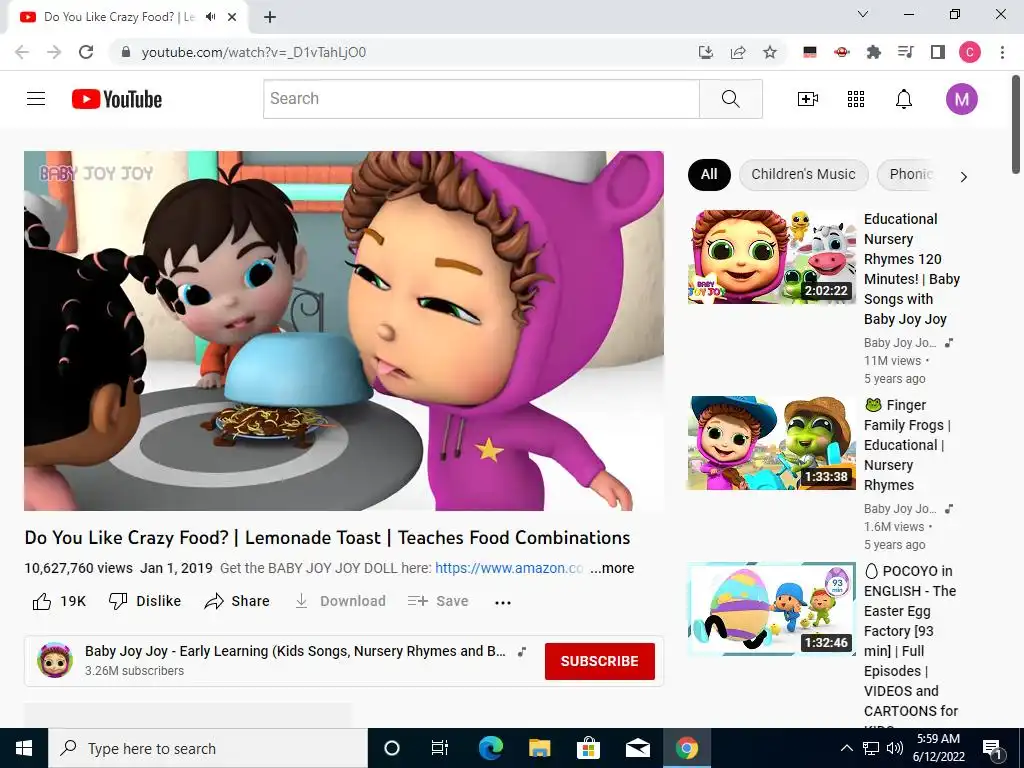Open the Windows notification center
The width and height of the screenshot is (1024, 768).
(x=992, y=748)
